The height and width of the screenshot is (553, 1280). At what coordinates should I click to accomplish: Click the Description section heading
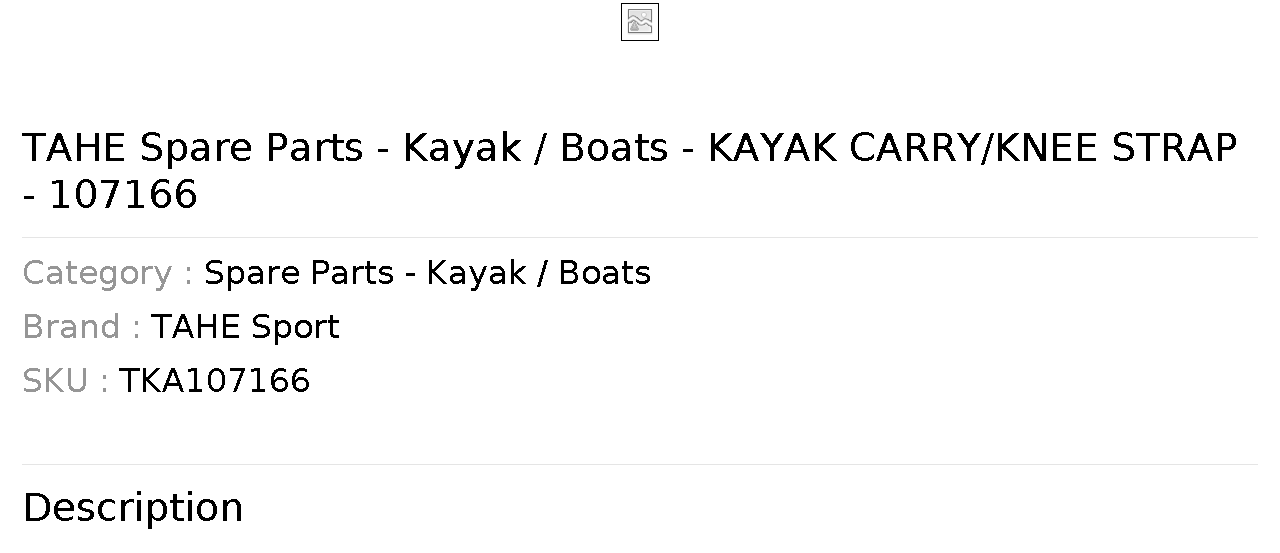coord(133,508)
